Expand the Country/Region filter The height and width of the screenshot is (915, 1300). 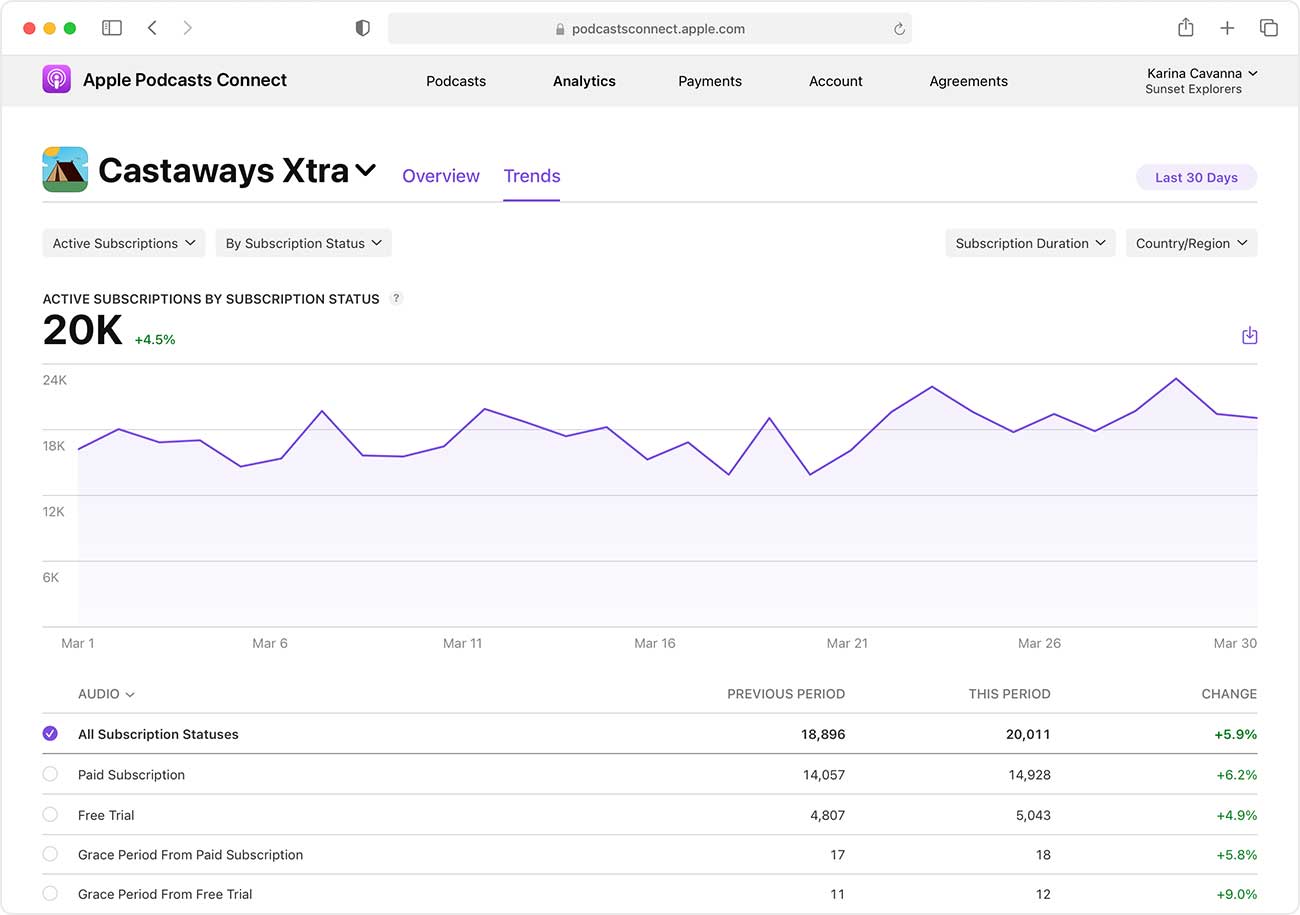[1191, 243]
